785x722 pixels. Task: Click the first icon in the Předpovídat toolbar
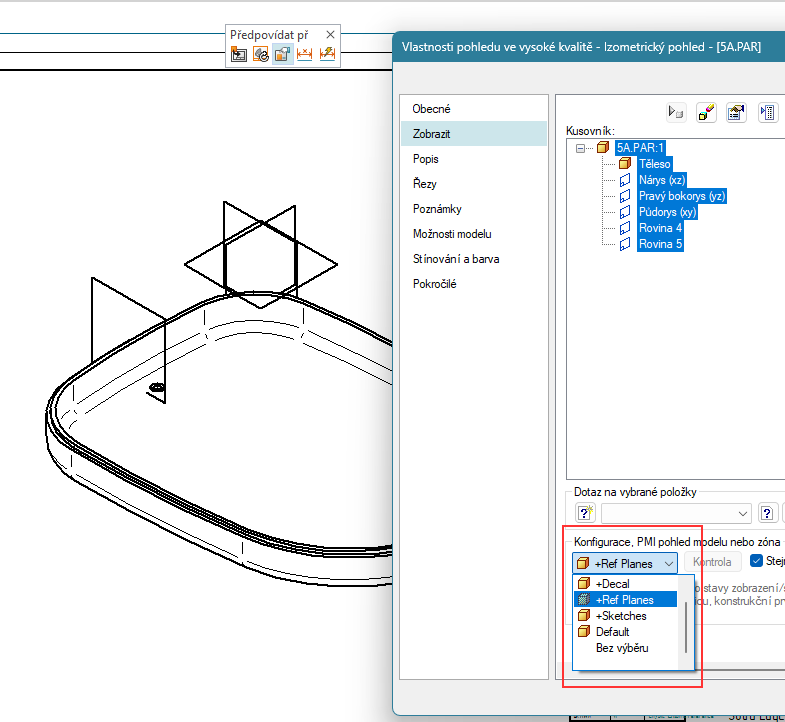[x=239, y=55]
